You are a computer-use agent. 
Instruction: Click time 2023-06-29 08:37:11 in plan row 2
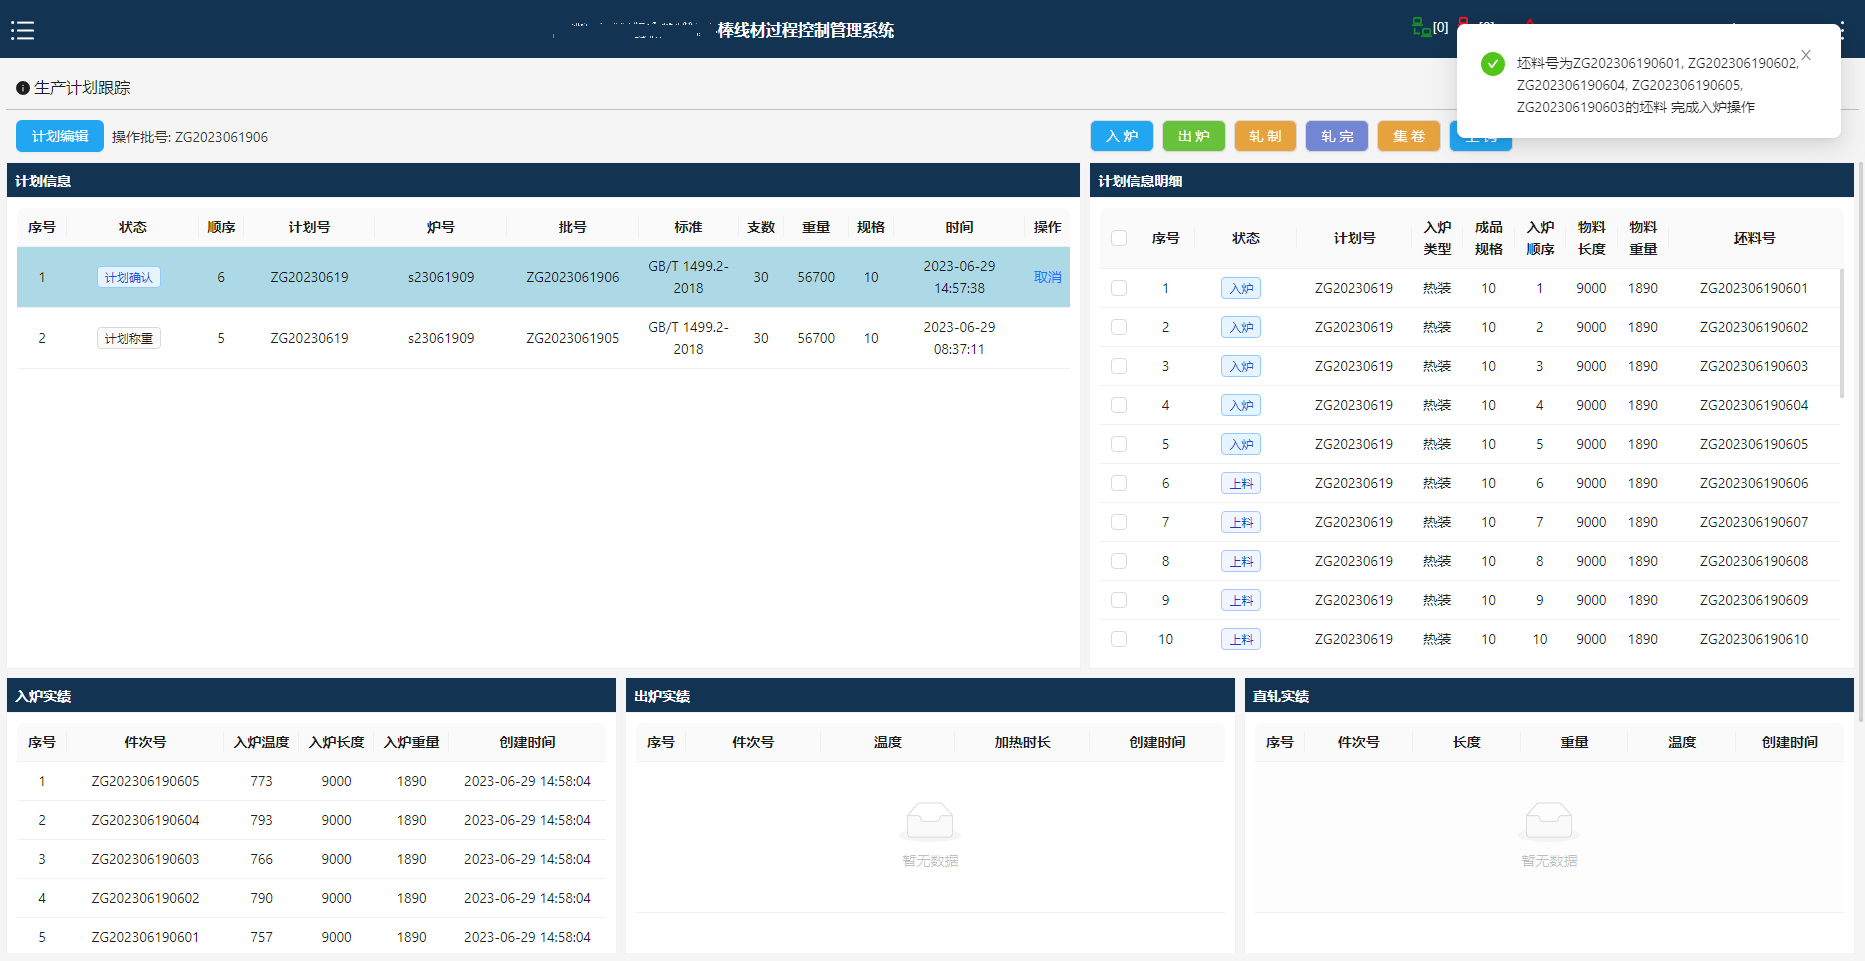click(x=959, y=338)
